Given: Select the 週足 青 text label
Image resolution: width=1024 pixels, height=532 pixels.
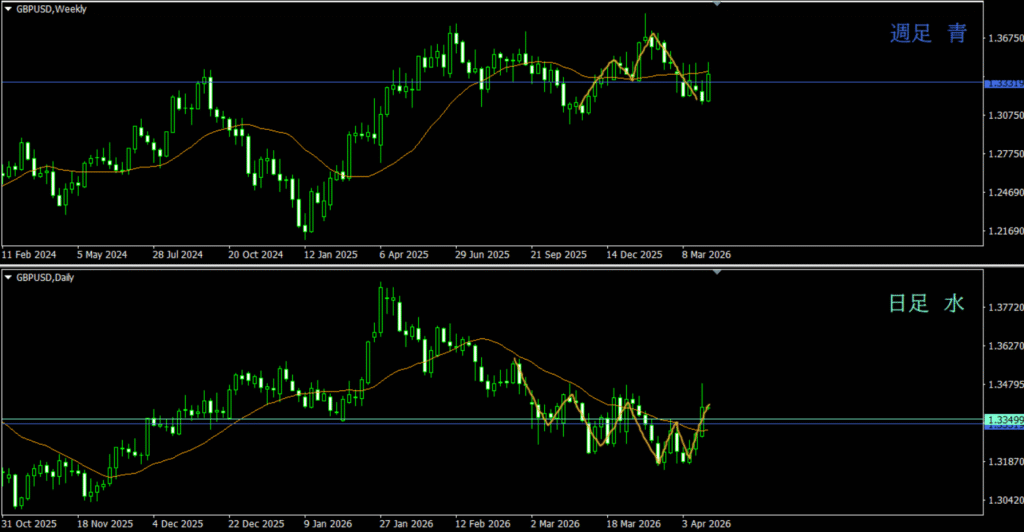Looking at the screenshot, I should click(x=929, y=34).
